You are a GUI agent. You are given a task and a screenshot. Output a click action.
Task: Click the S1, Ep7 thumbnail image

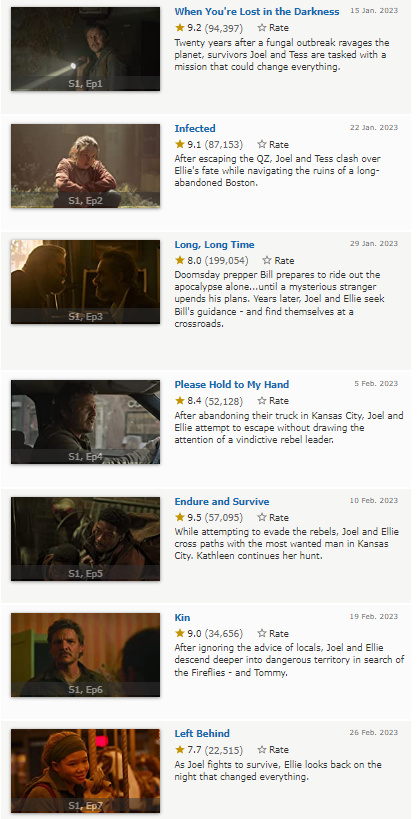pyautogui.click(x=86, y=771)
